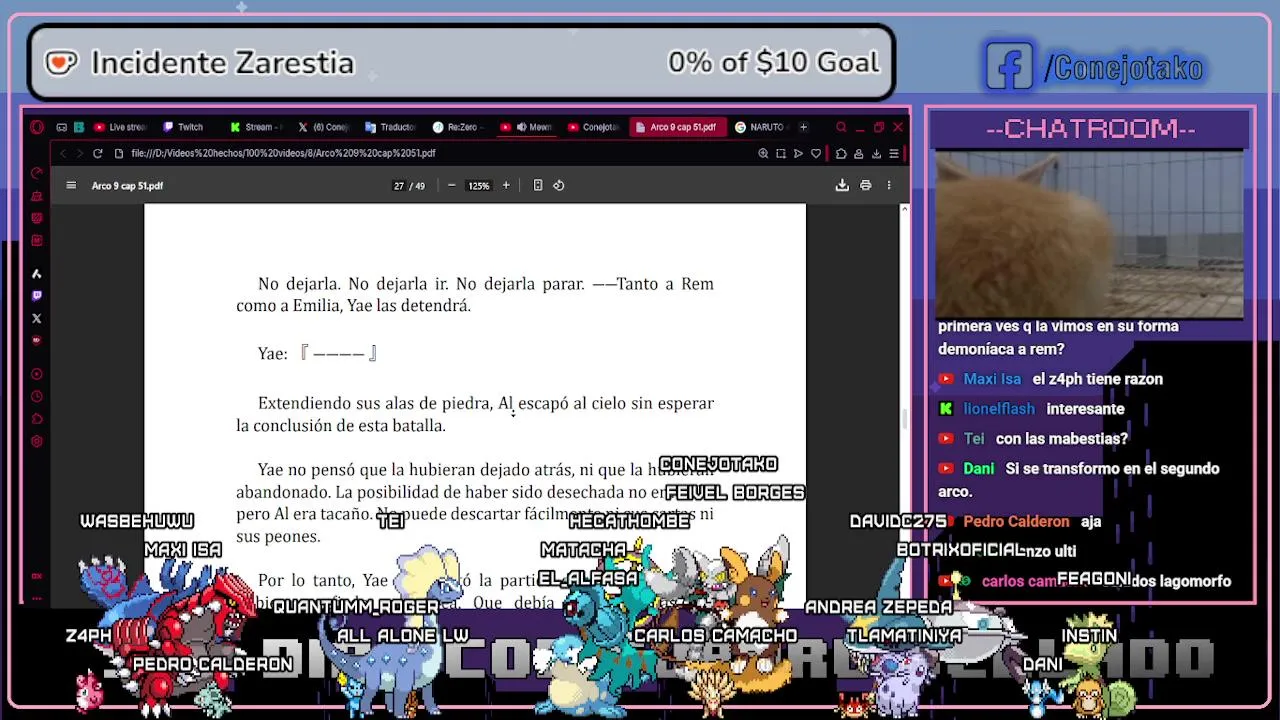1280x720 pixels.
Task: Zoom out the PDF with minus button
Action: pos(451,185)
